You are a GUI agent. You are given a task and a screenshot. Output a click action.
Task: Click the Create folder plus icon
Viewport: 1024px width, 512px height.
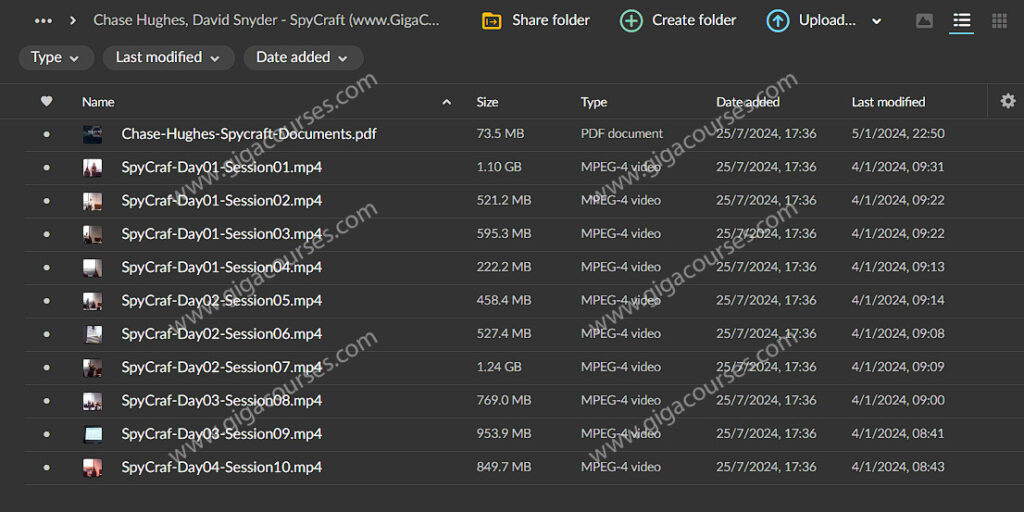[631, 20]
